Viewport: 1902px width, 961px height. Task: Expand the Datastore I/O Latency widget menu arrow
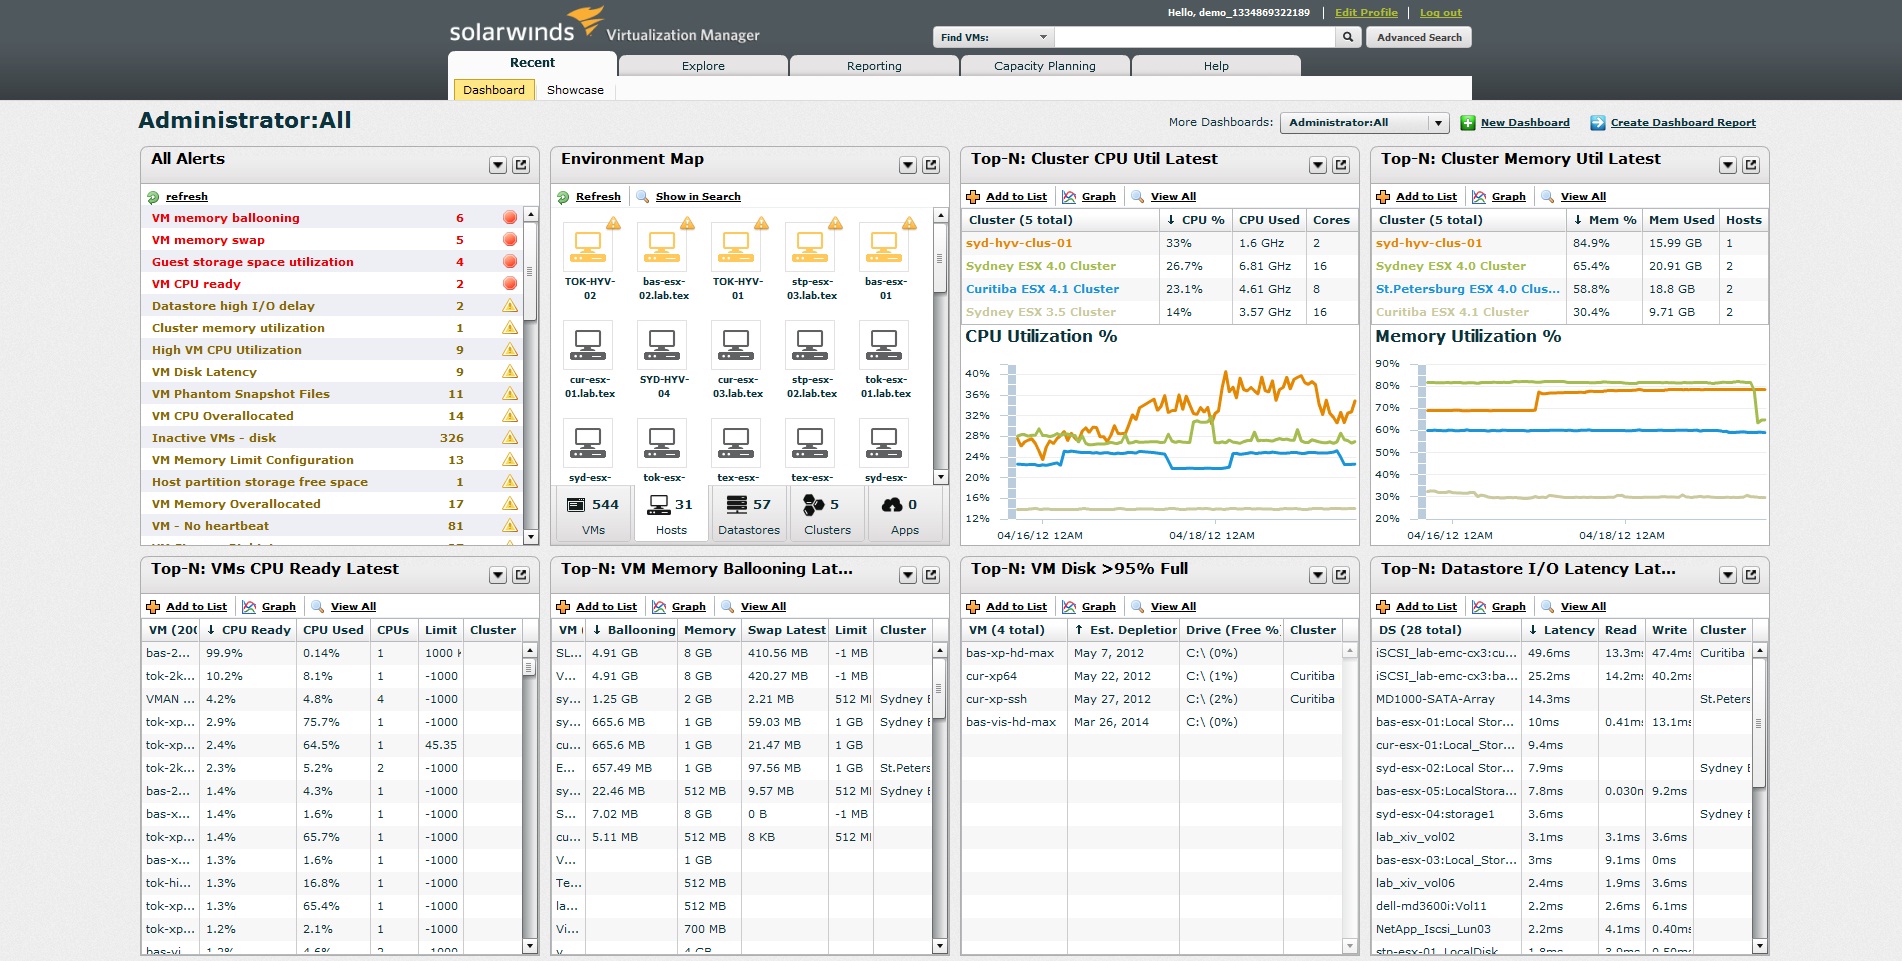pos(1728,575)
